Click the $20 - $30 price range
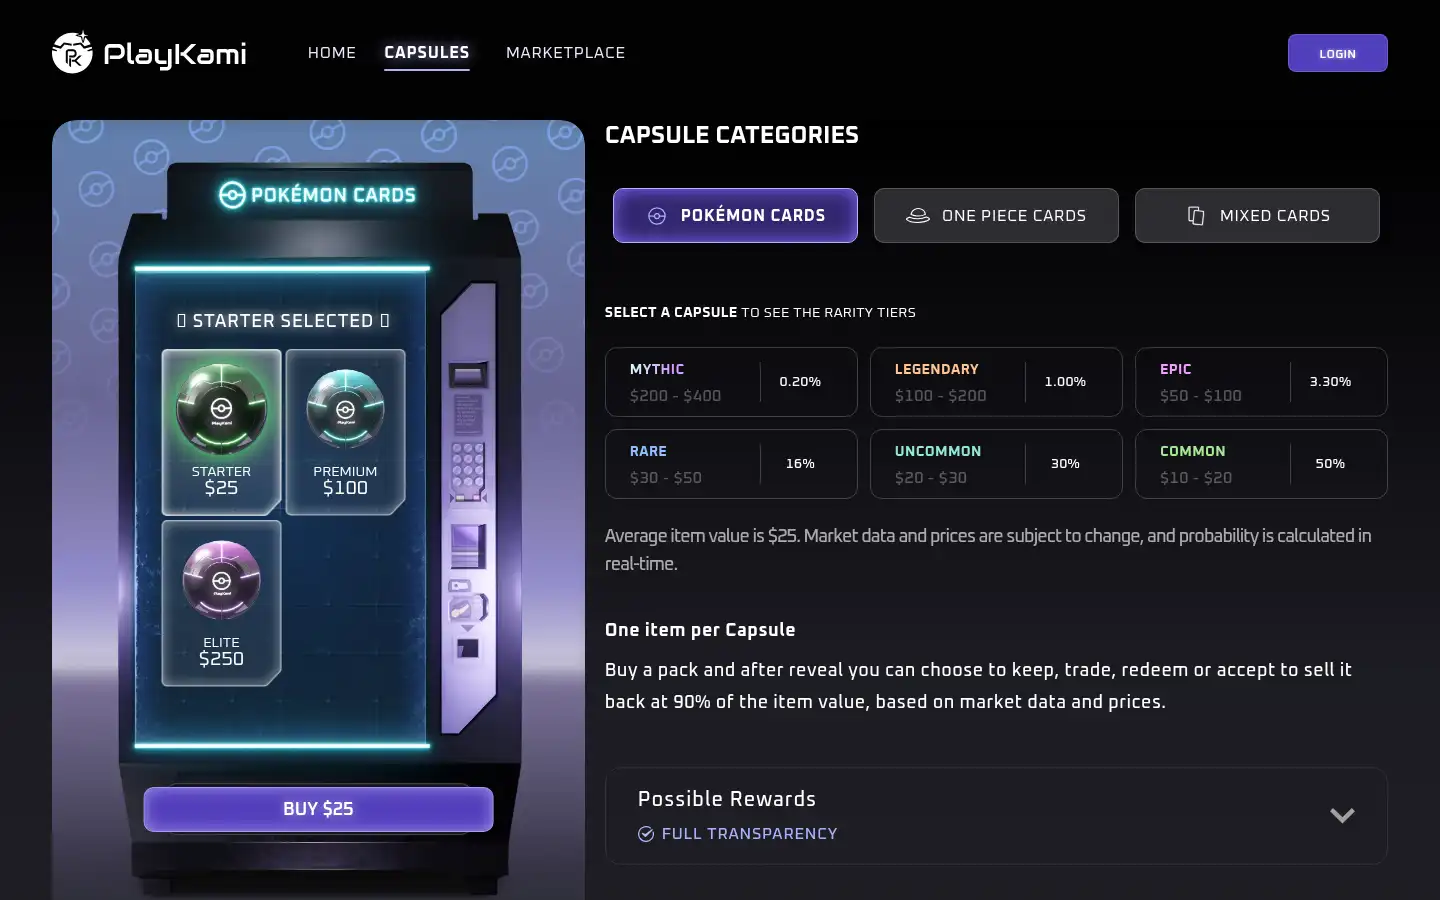Image resolution: width=1440 pixels, height=900 pixels. tap(931, 478)
